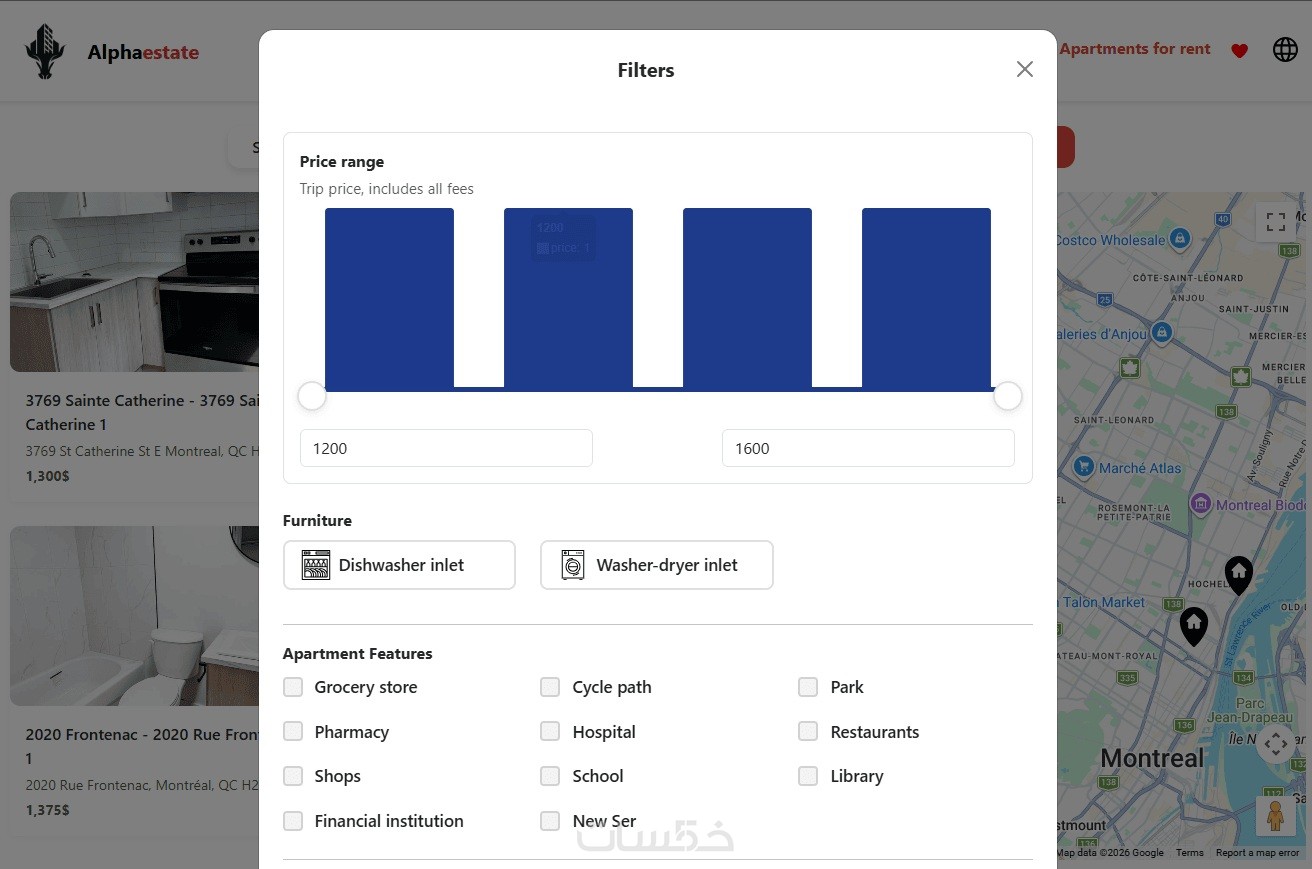Click the Street View pegman icon
Viewport: 1312px width, 869px height.
point(1275,816)
